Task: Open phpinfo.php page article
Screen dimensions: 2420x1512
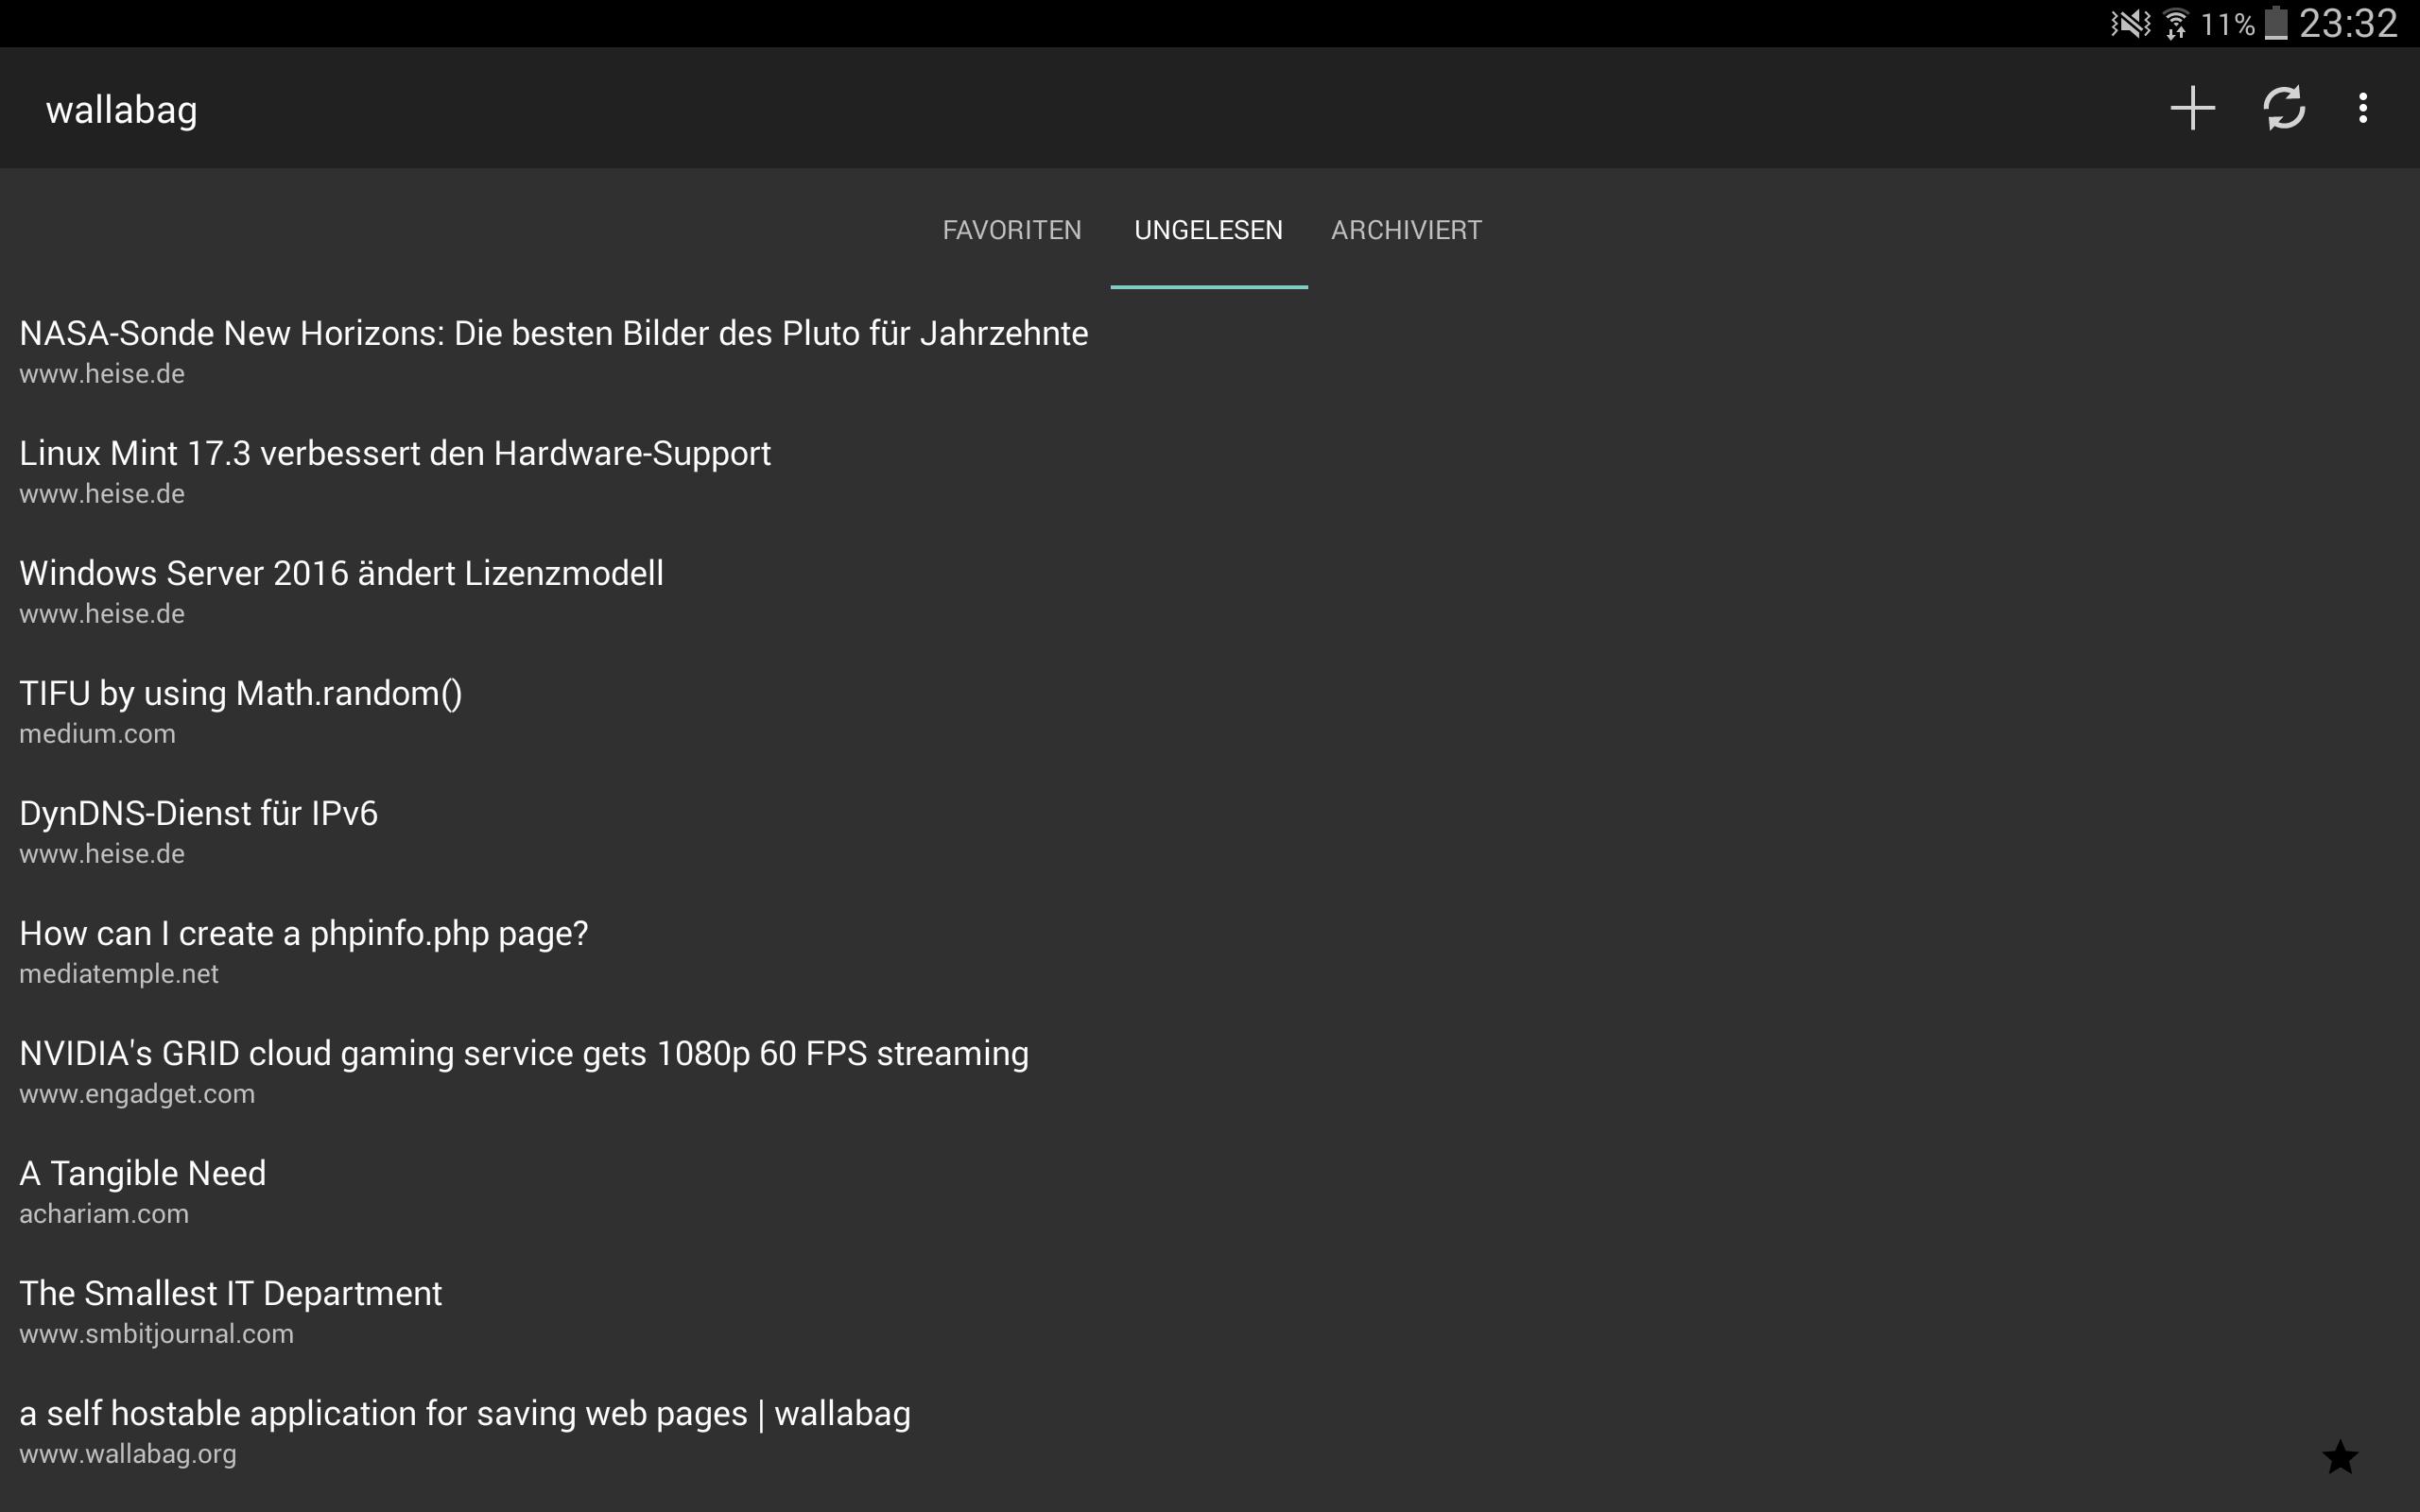Action: (x=1210, y=951)
